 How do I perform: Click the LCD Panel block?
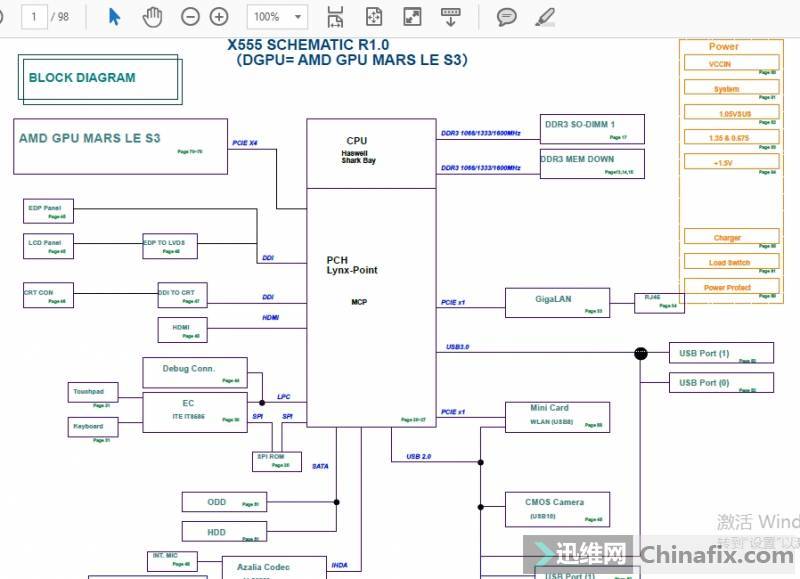click(x=48, y=246)
